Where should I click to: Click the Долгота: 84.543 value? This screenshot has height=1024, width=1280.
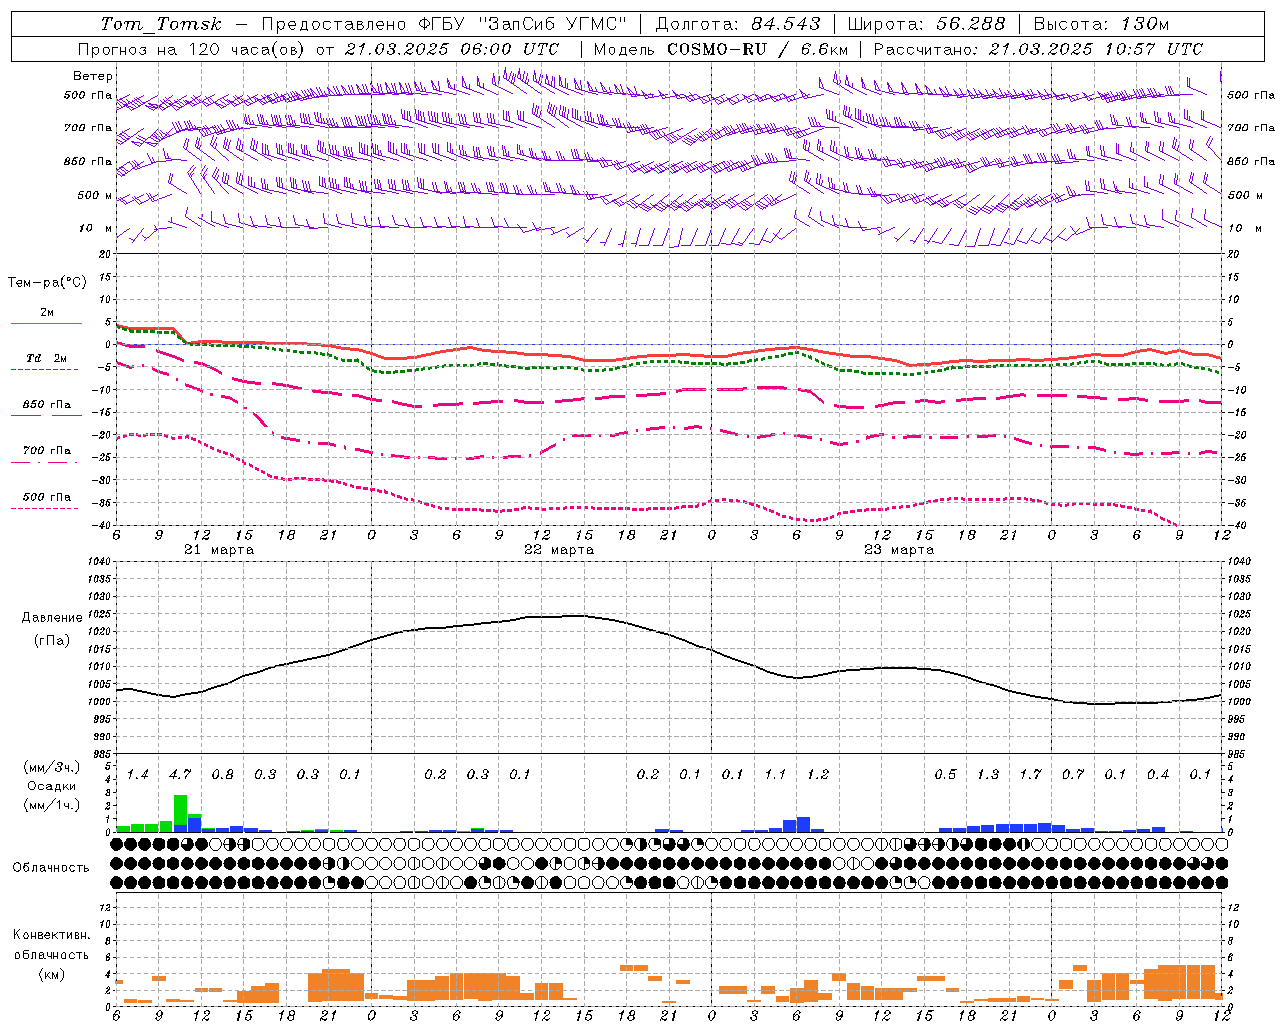coord(737,24)
